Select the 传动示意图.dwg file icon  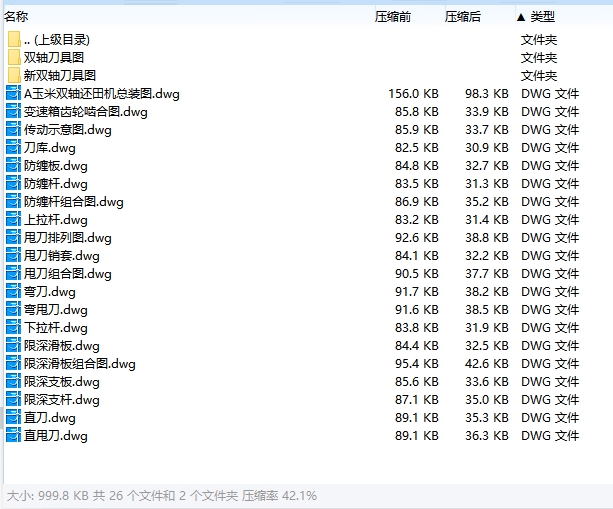[13, 129]
